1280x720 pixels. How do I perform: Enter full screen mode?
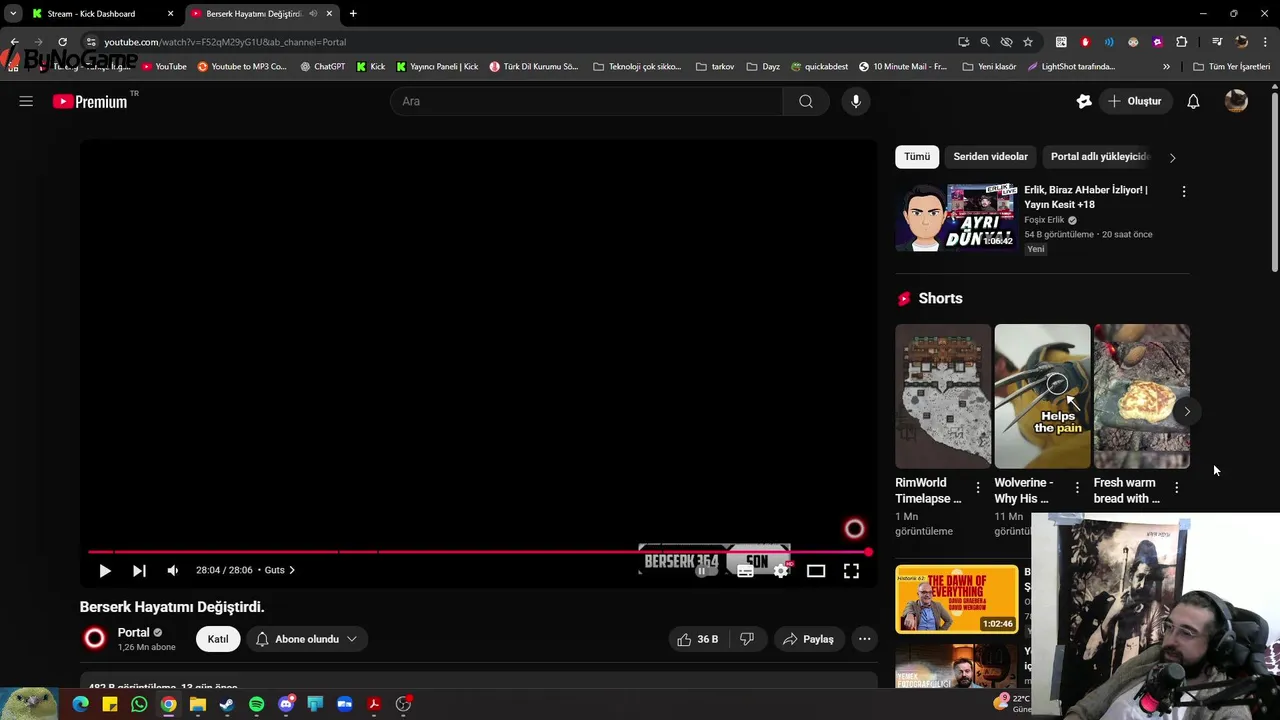(x=851, y=571)
